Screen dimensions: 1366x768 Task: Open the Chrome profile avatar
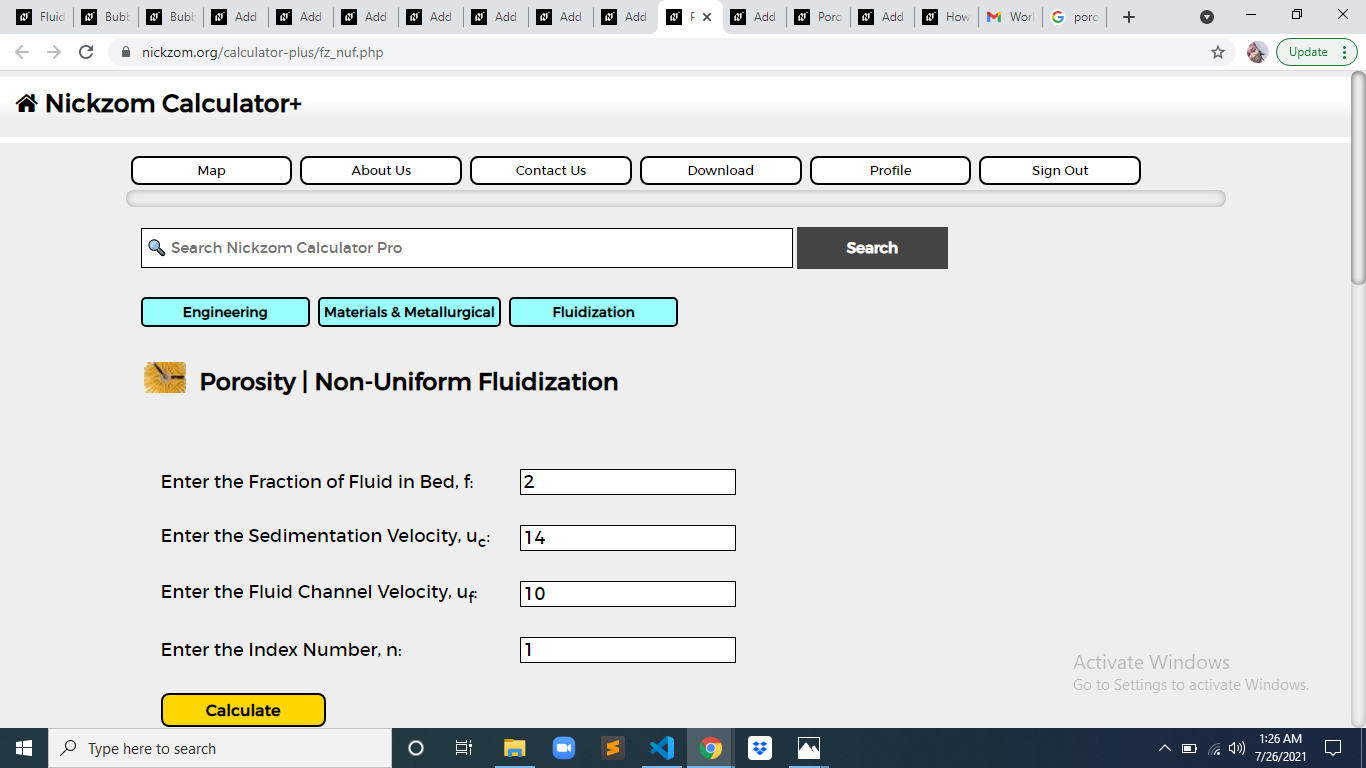1257,52
